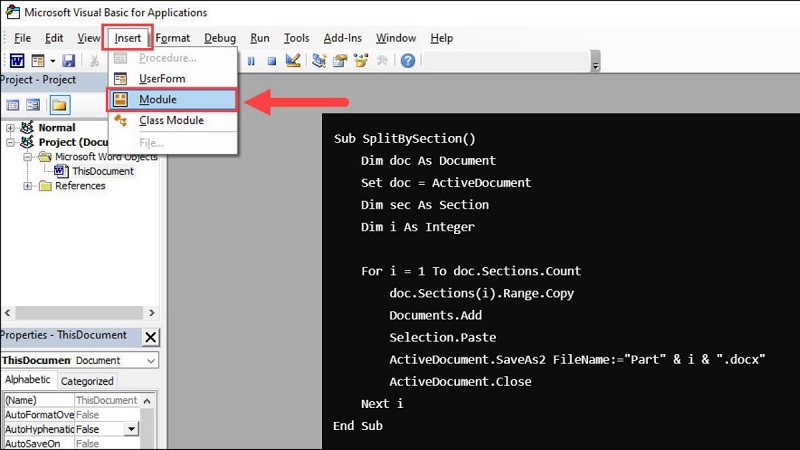The width and height of the screenshot is (800, 450).
Task: Click the Insert UserForm toolbar icon
Action: [x=38, y=61]
